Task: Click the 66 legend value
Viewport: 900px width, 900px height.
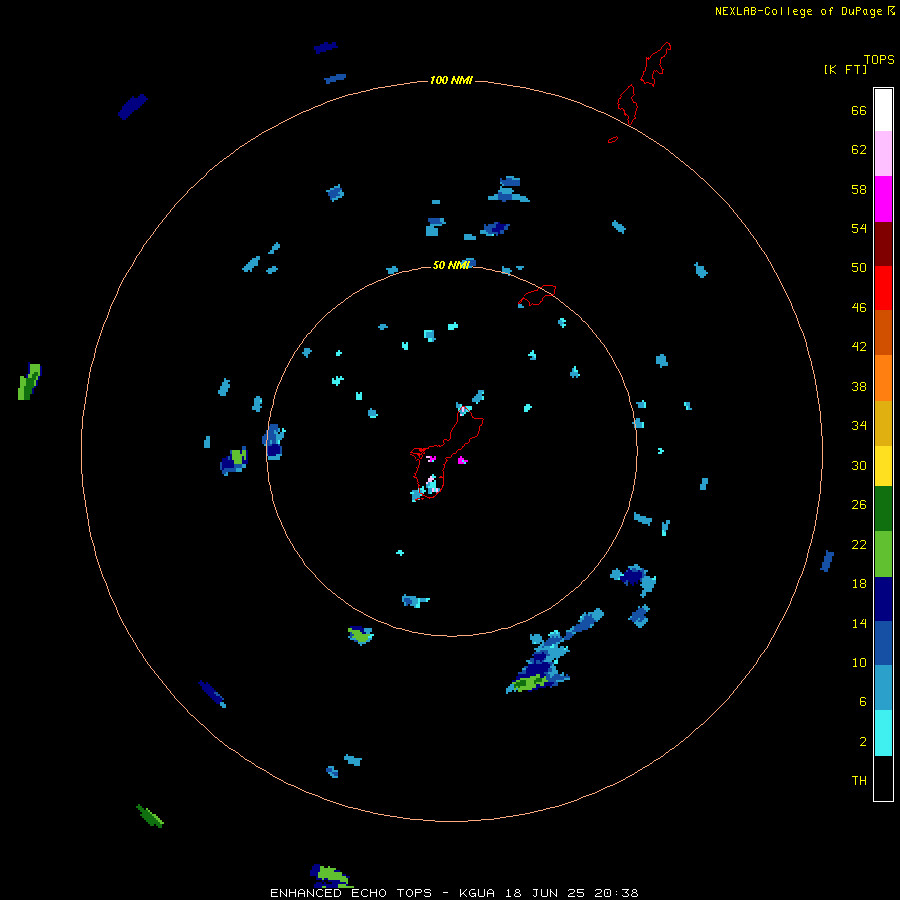Action: (859, 110)
